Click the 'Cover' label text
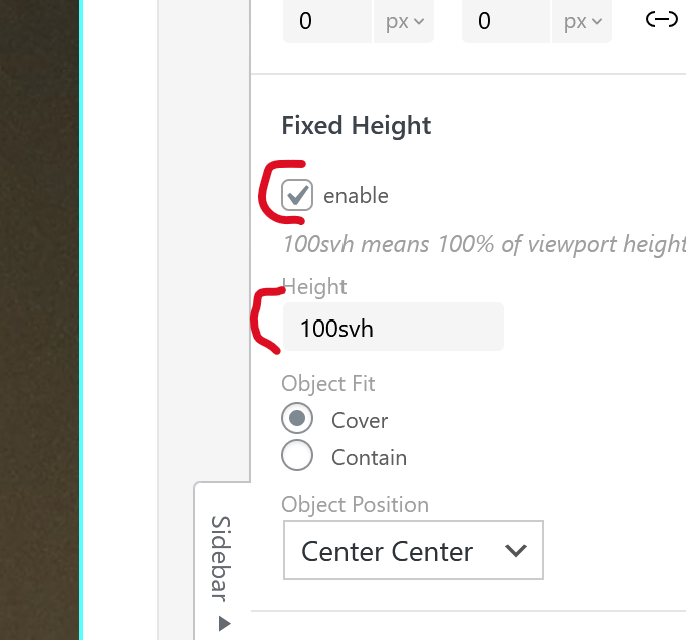The image size is (686, 640). 360,421
